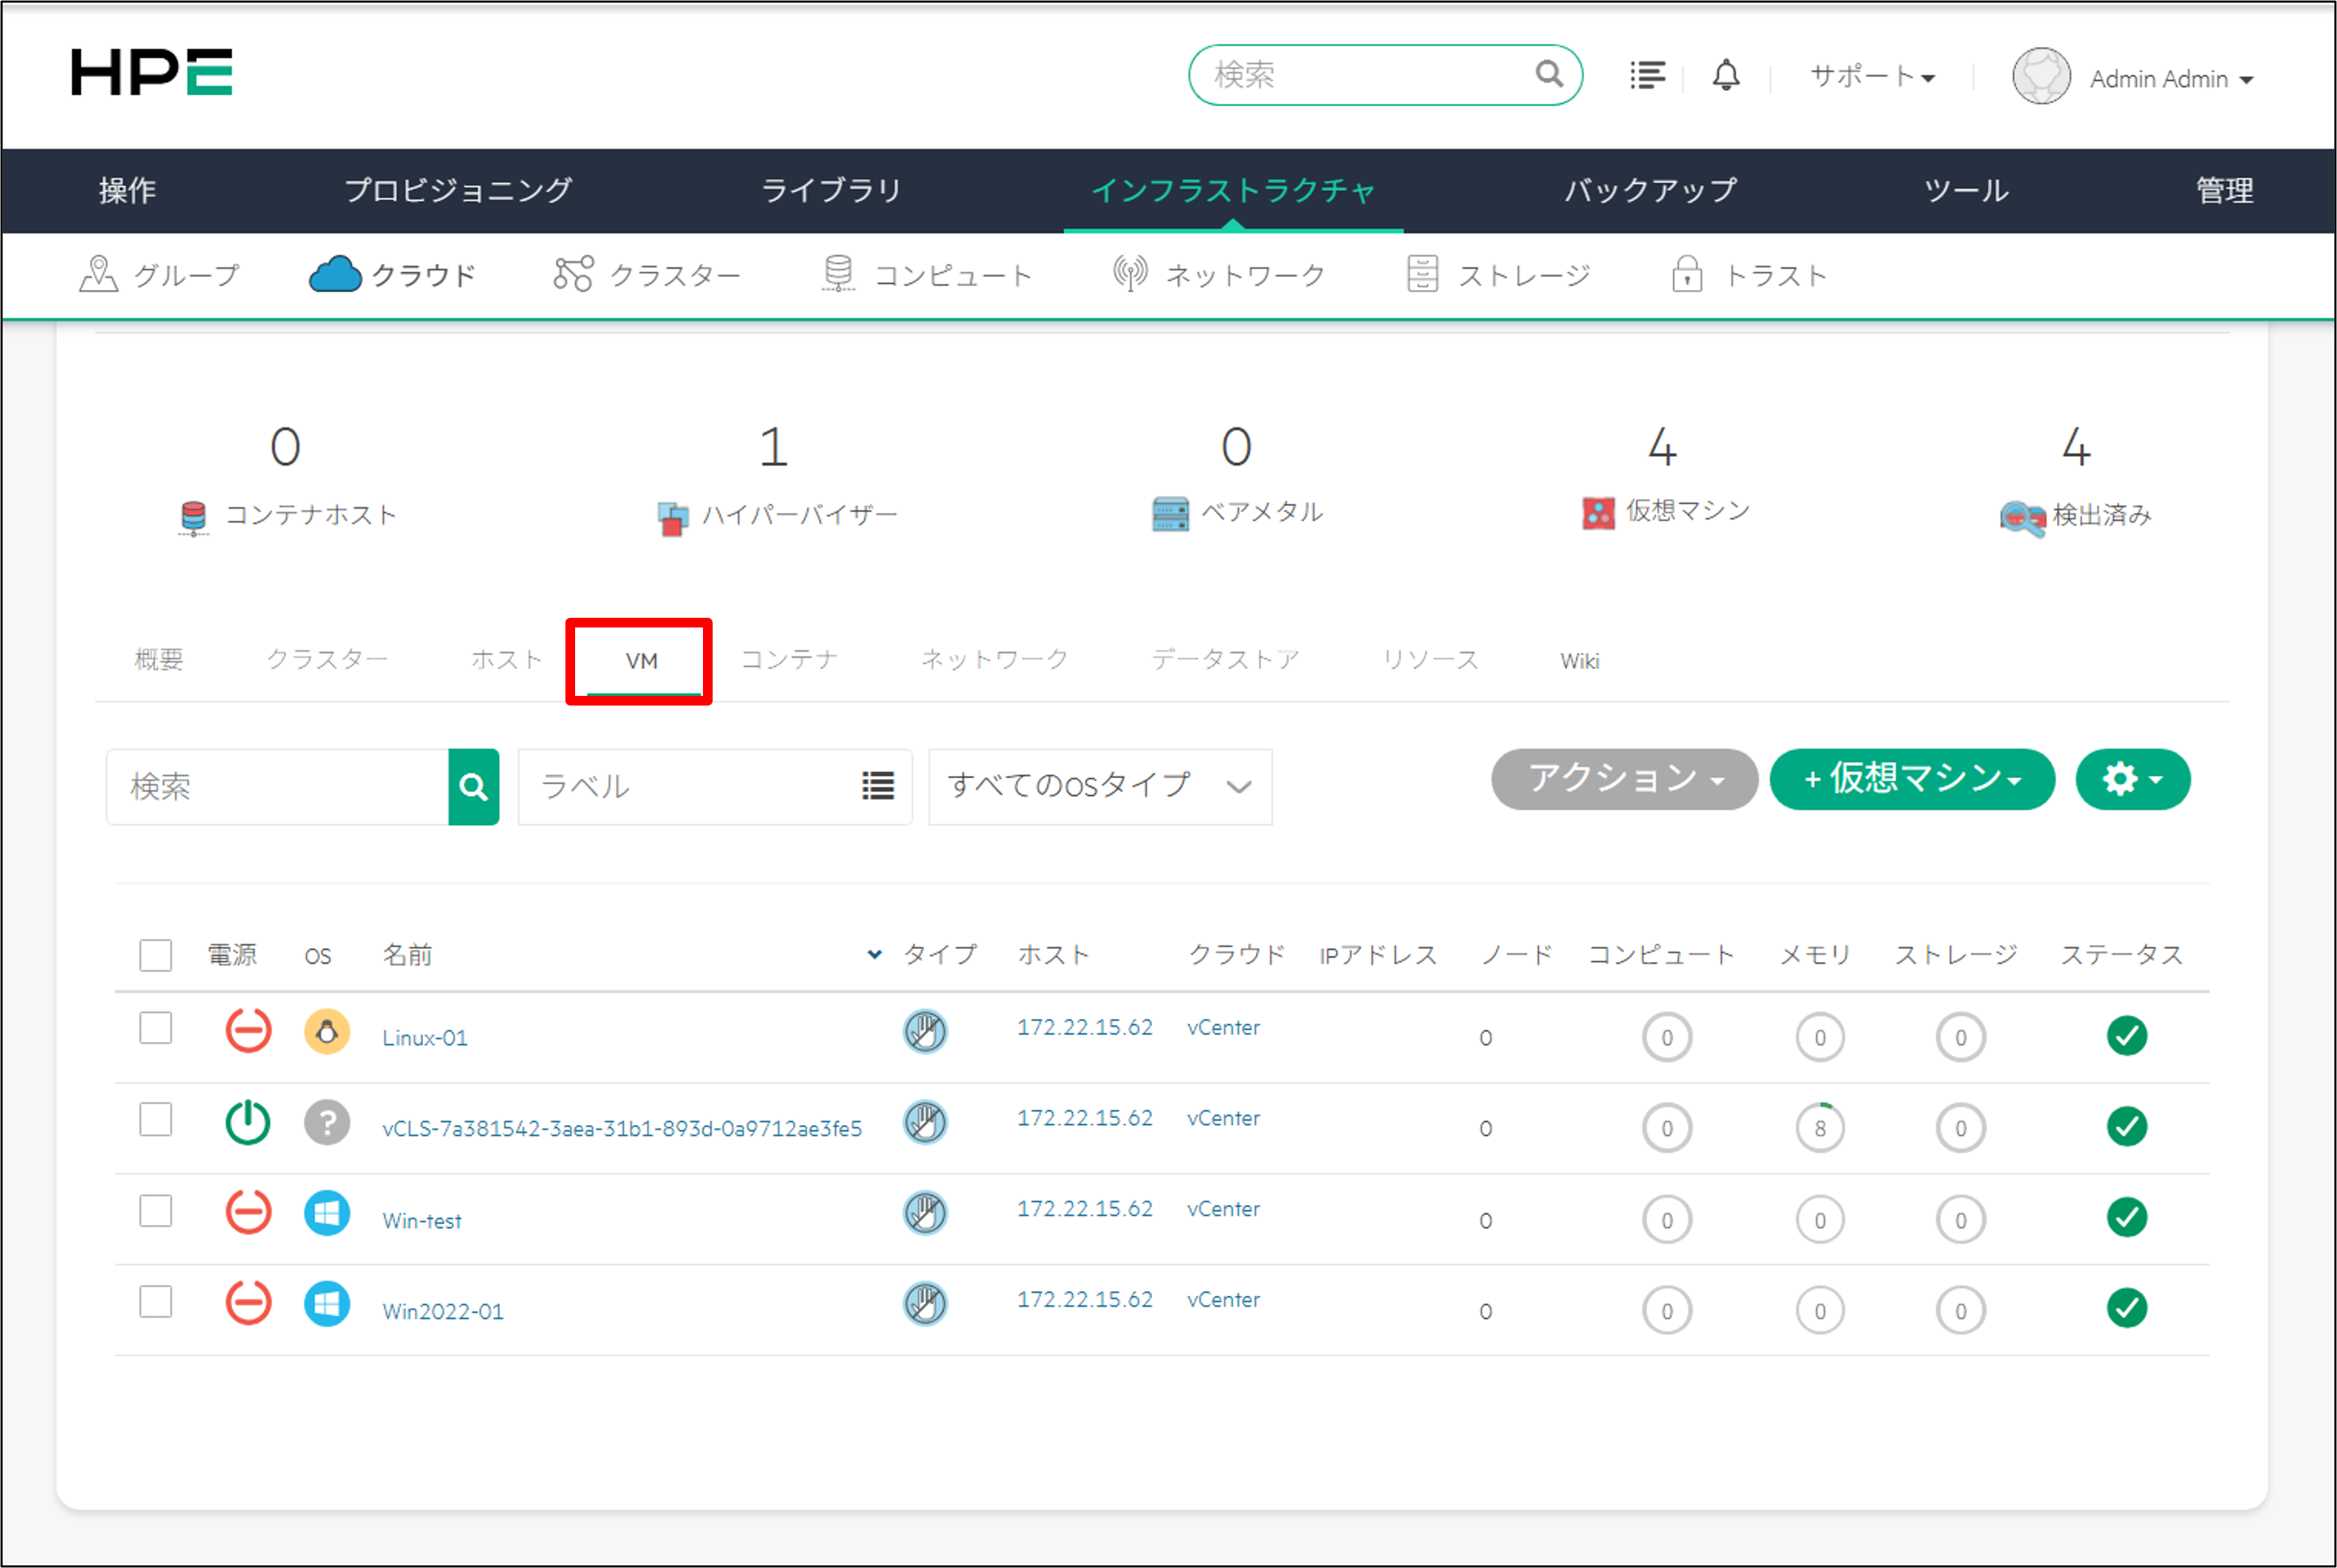The image size is (2337, 1568).
Task: Check the Win-test row checkbox
Action: pos(156,1211)
